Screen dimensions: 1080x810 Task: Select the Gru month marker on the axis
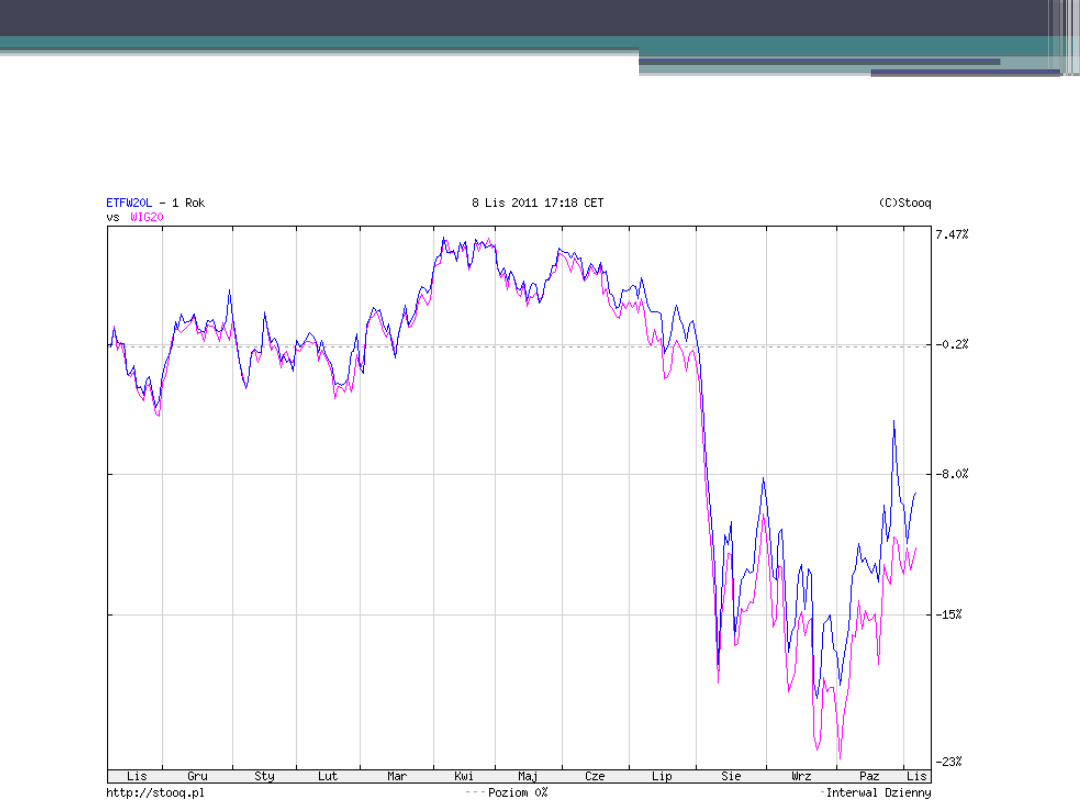(198, 776)
